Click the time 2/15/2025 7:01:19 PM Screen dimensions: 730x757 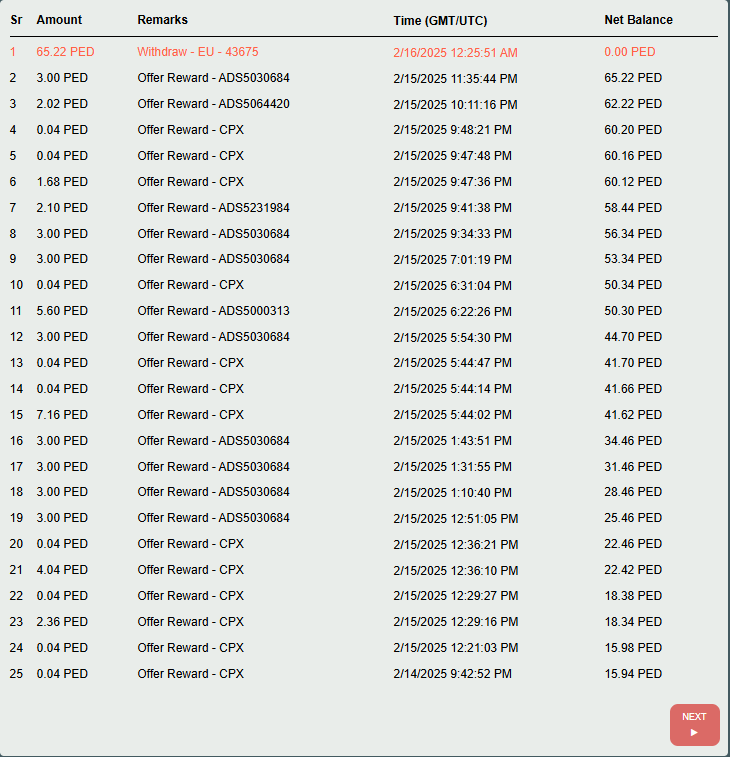(x=452, y=260)
